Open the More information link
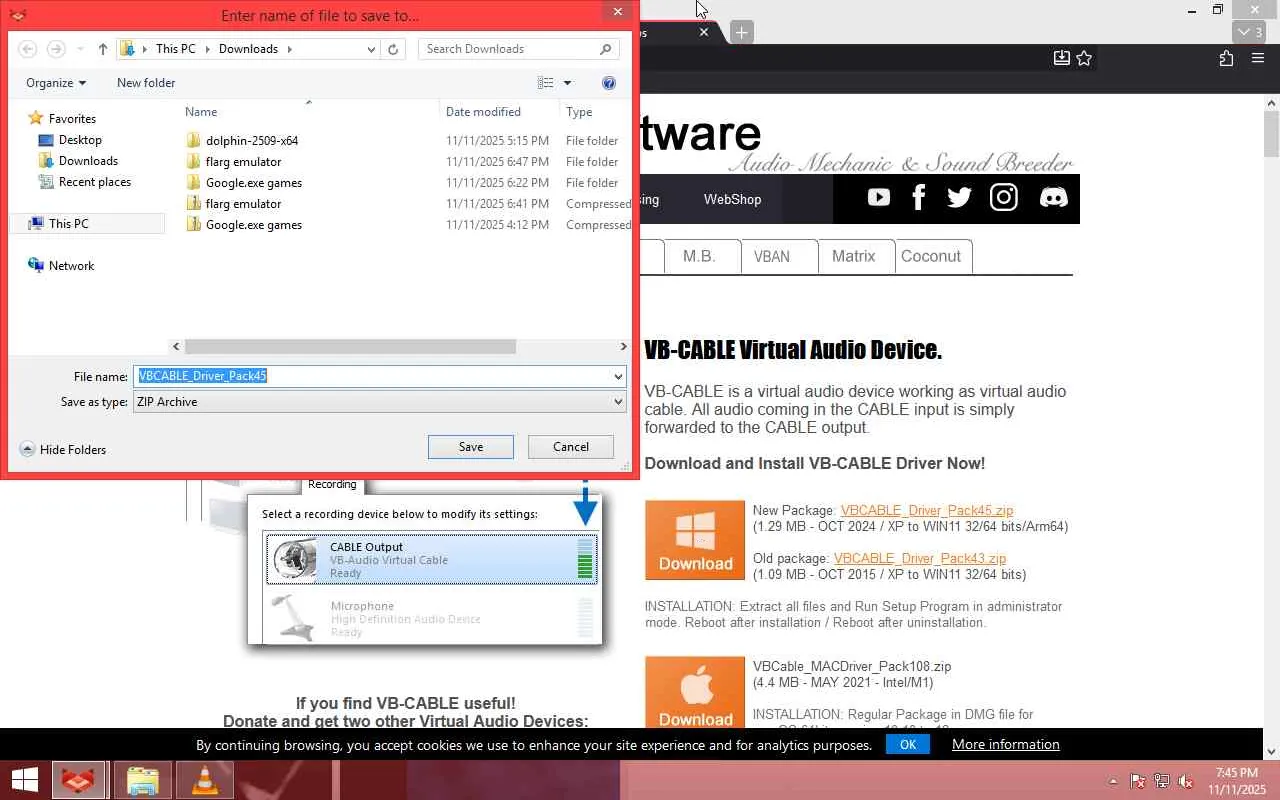The height and width of the screenshot is (800, 1280). click(1006, 744)
